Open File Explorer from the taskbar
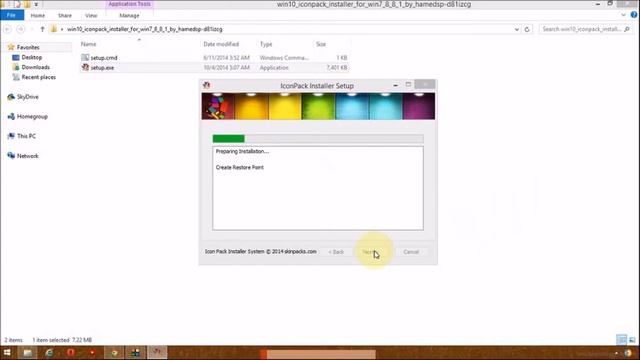Image resolution: width=640 pixels, height=360 pixels. 27,353
